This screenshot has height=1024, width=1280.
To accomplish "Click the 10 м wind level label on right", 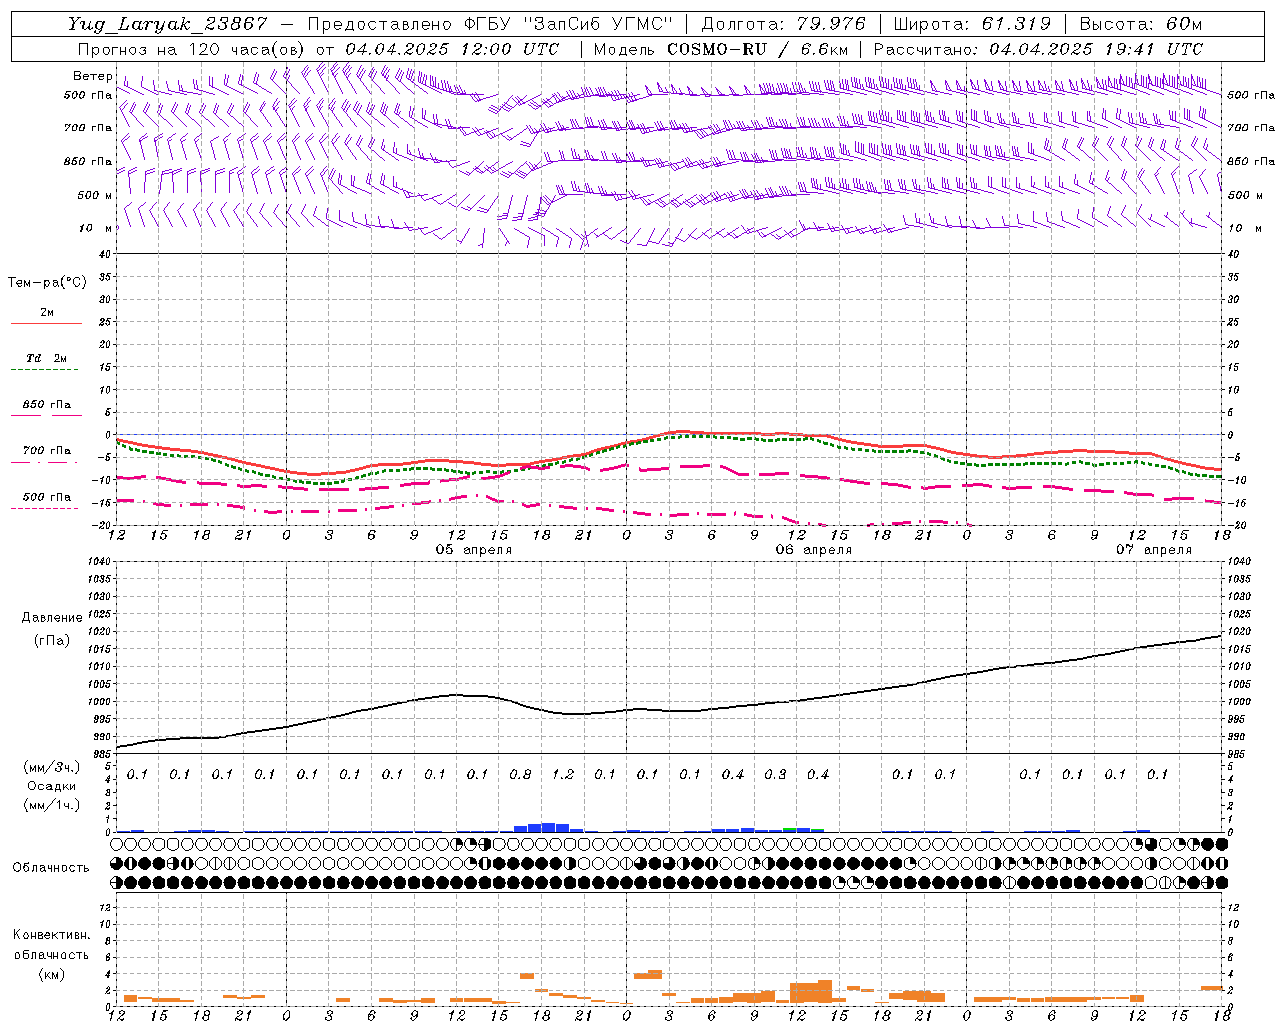I will (x=1245, y=228).
